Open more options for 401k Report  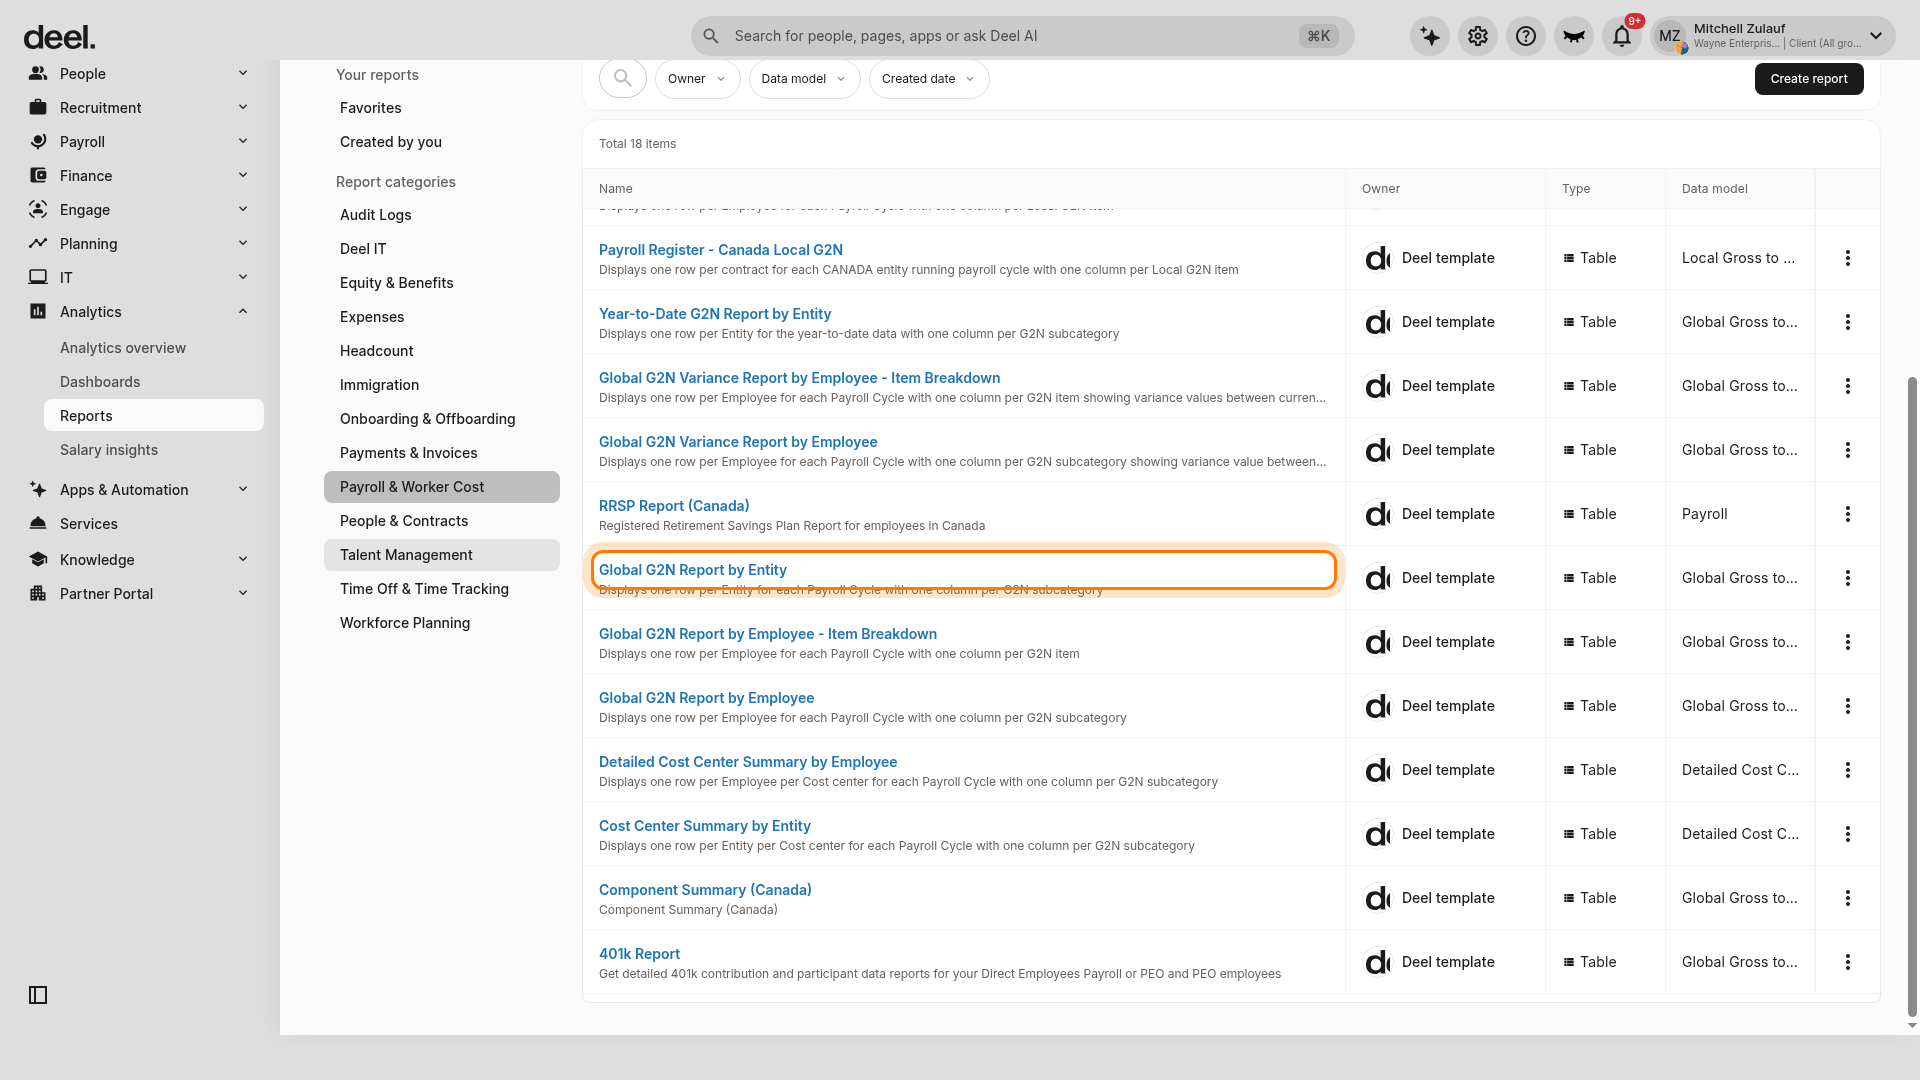click(1848, 962)
